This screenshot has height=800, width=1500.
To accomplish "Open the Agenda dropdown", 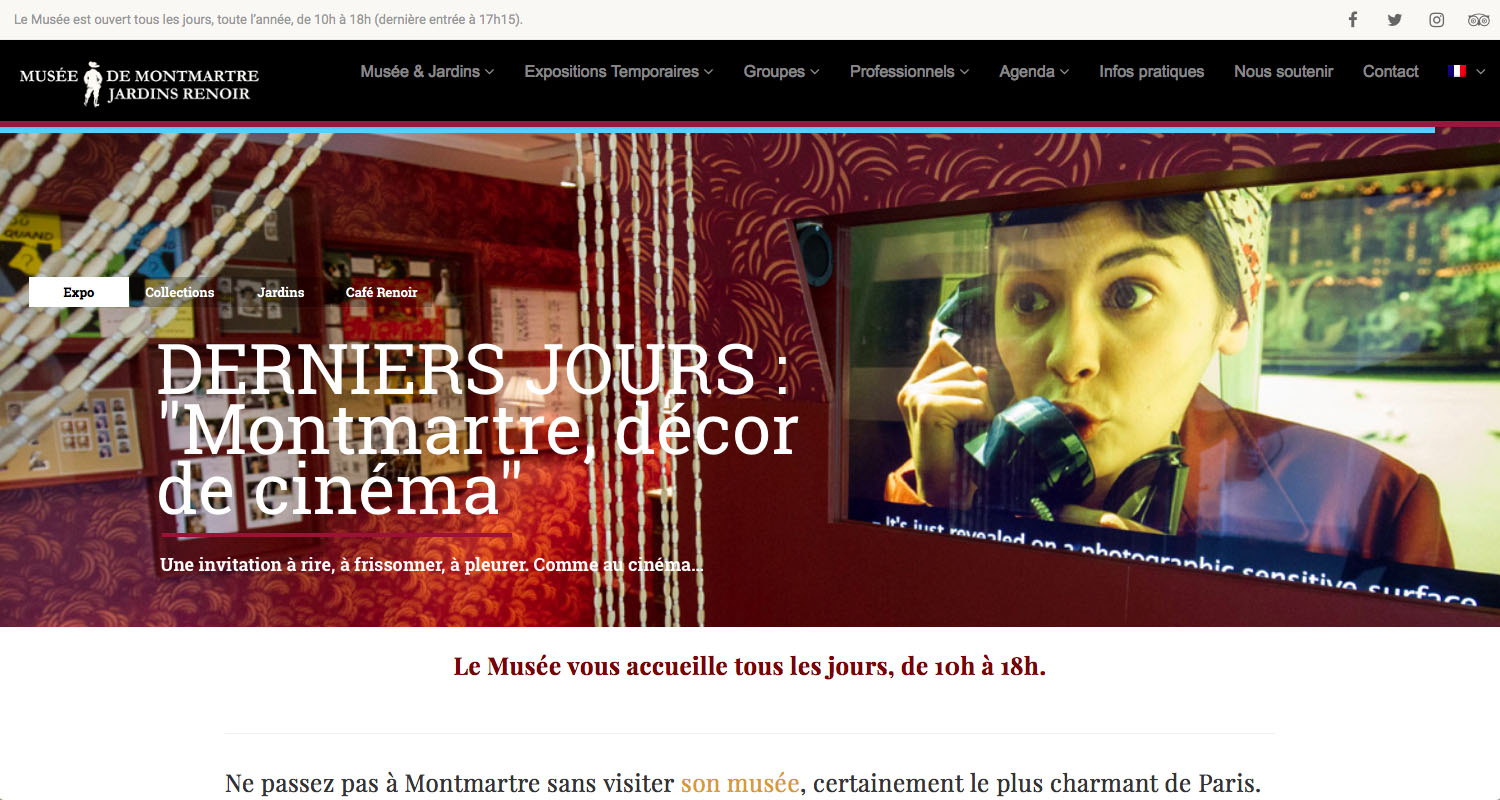I will 1034,72.
